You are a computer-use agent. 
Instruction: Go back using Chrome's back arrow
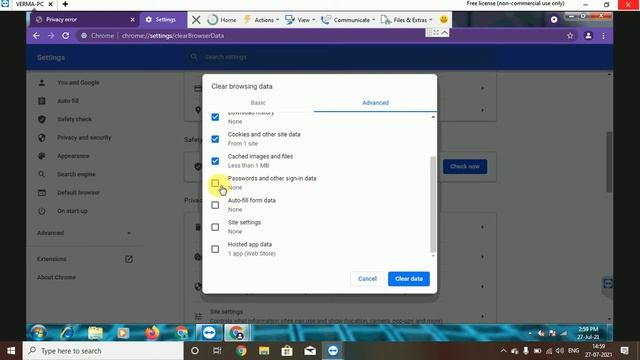[36, 36]
